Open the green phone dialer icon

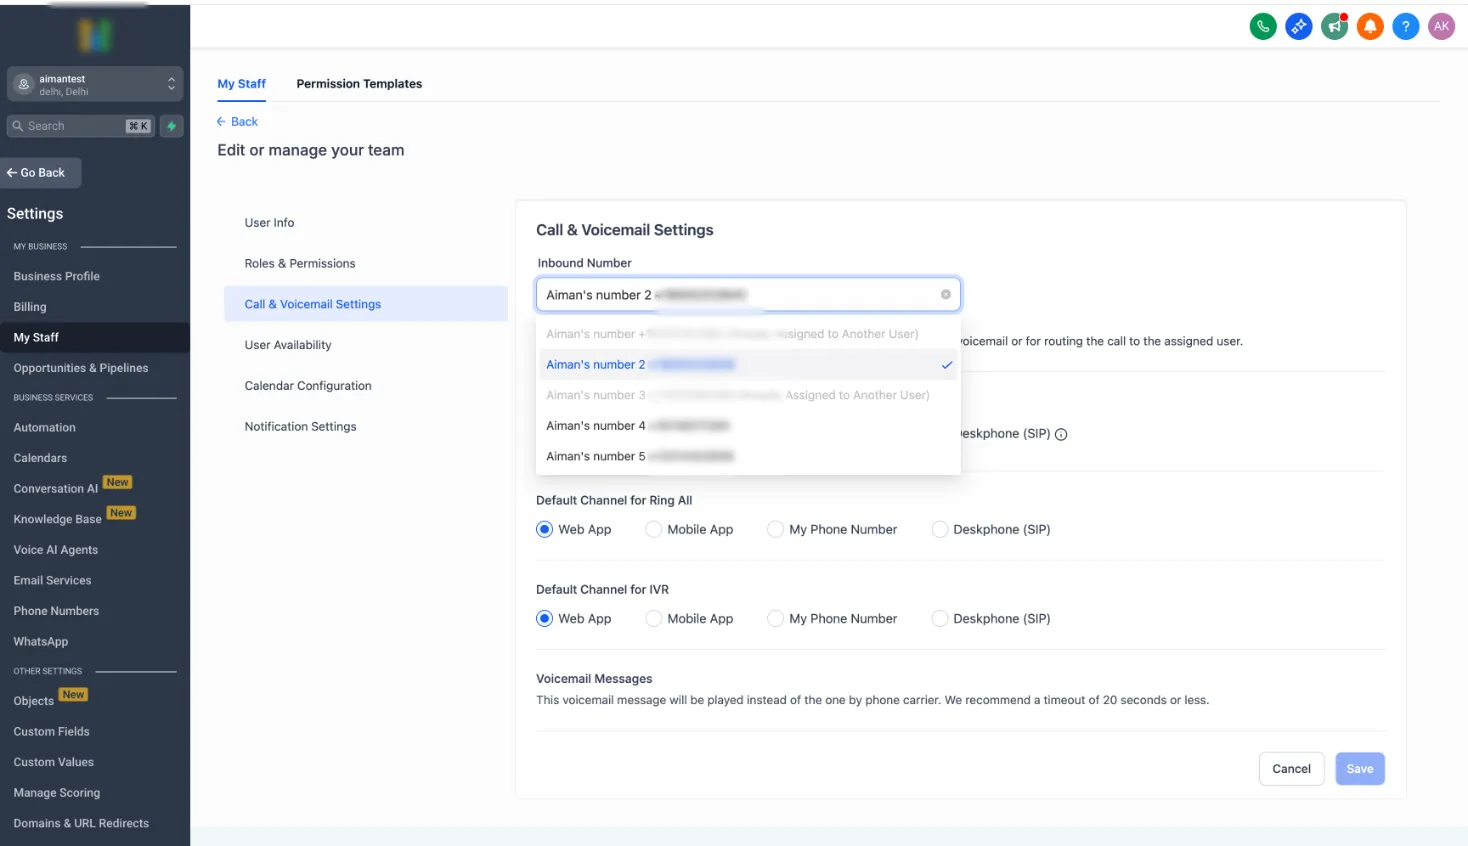tap(1263, 27)
